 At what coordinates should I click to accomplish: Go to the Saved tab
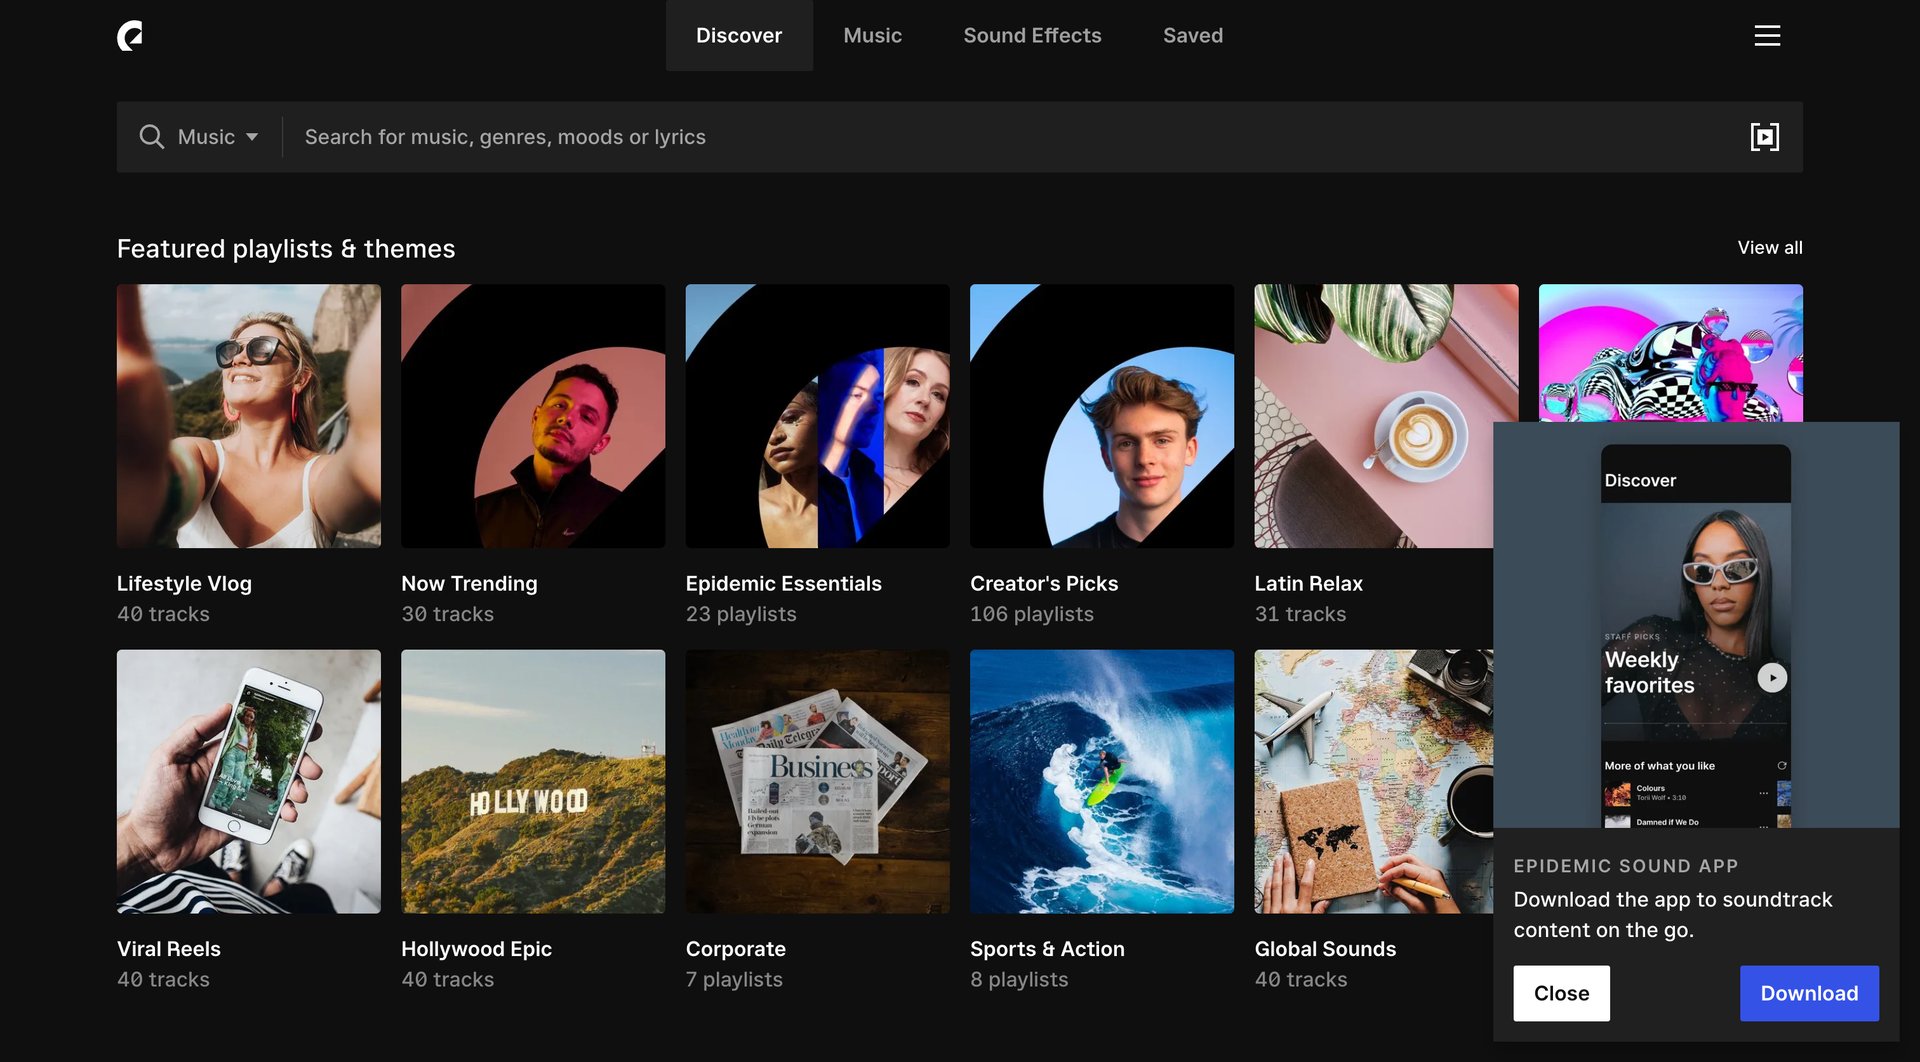point(1192,35)
